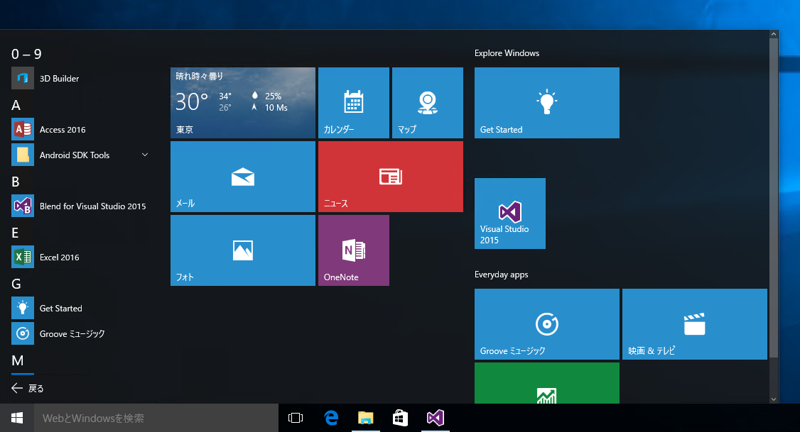The image size is (800, 432).
Task: Click the Start menu scrollbar up arrow
Action: (773, 34)
